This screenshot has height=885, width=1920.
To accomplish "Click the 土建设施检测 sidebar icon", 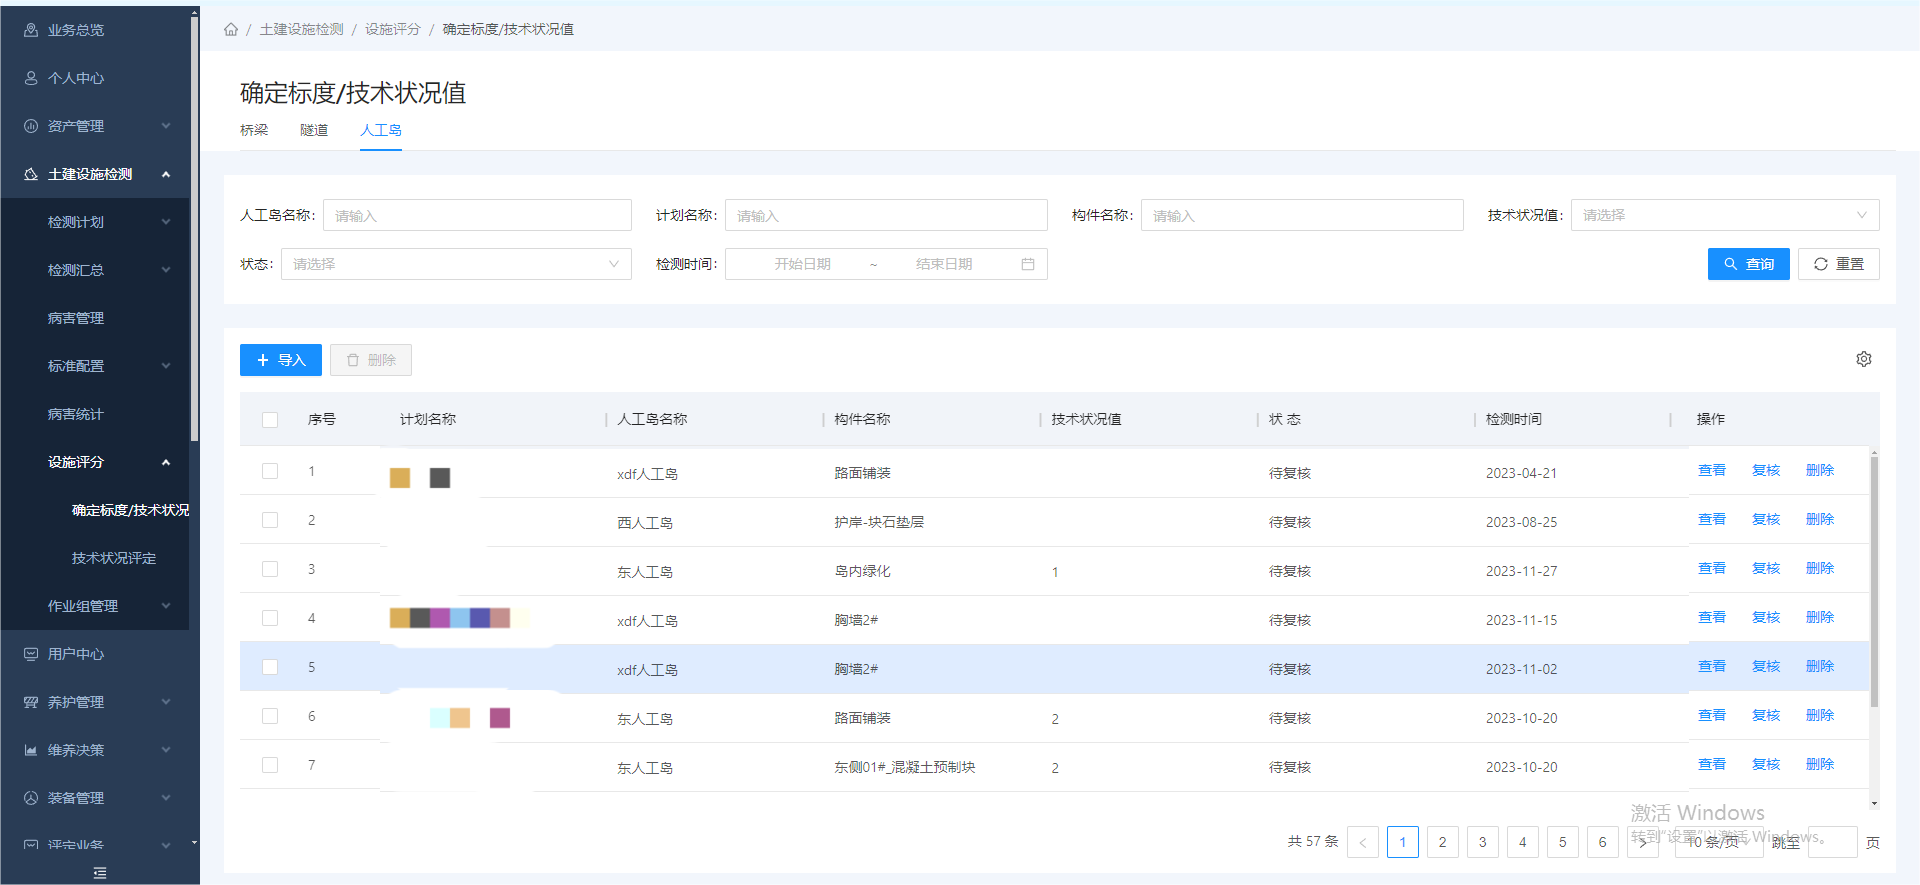I will coord(31,174).
